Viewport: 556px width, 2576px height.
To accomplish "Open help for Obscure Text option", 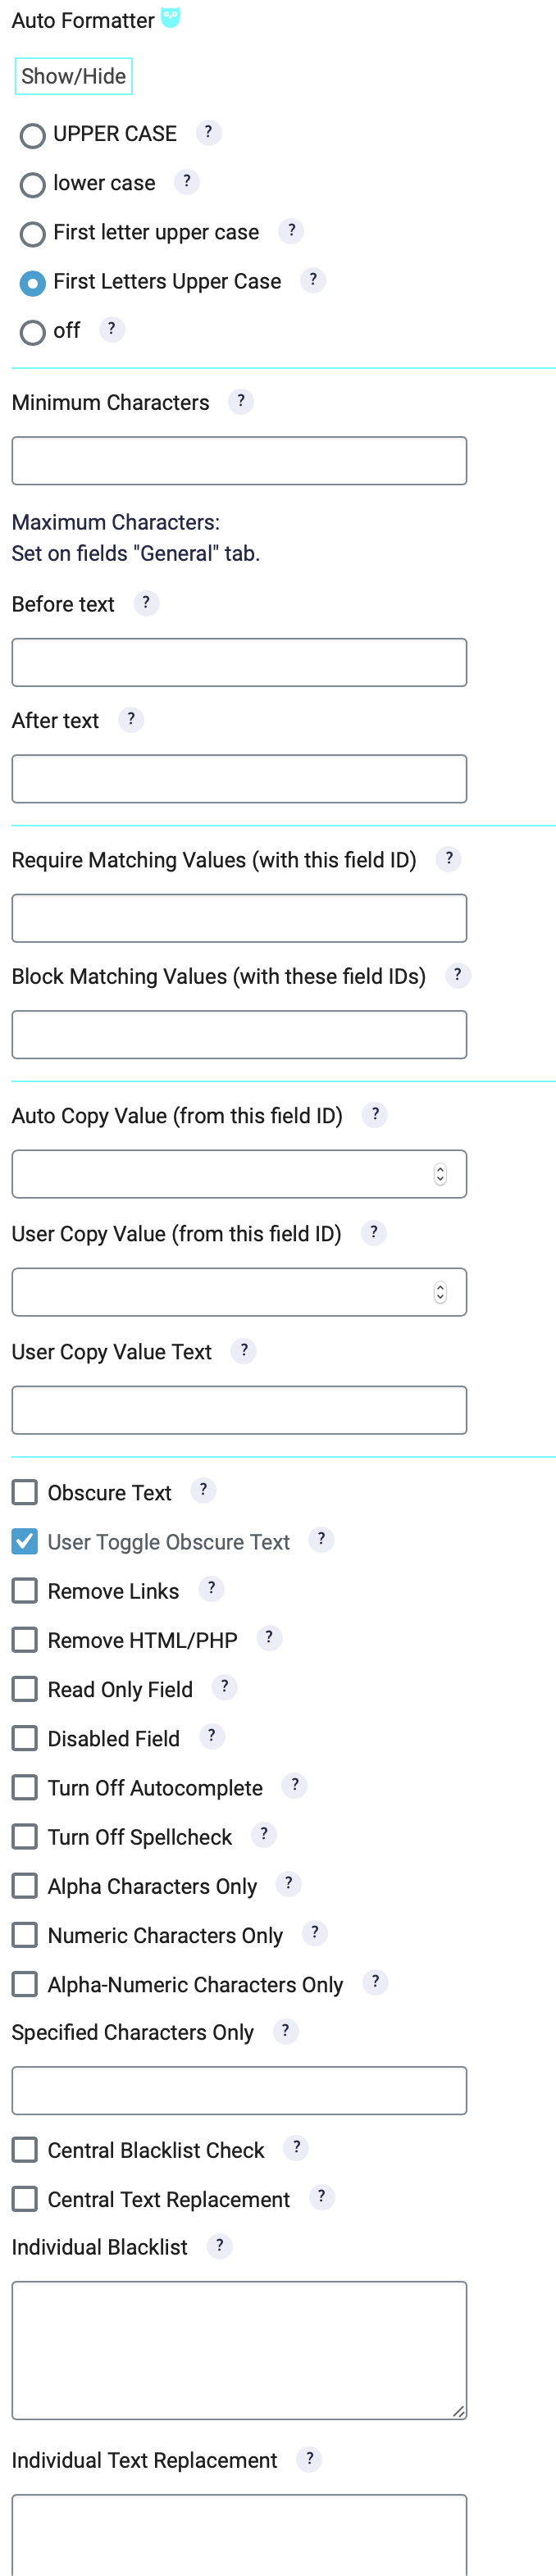I will click(x=203, y=1490).
